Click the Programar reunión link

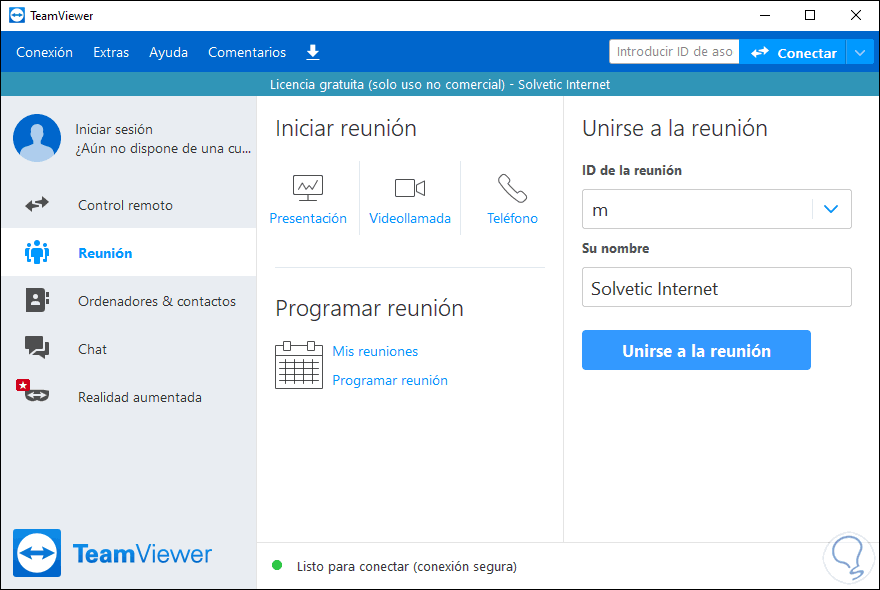[390, 380]
